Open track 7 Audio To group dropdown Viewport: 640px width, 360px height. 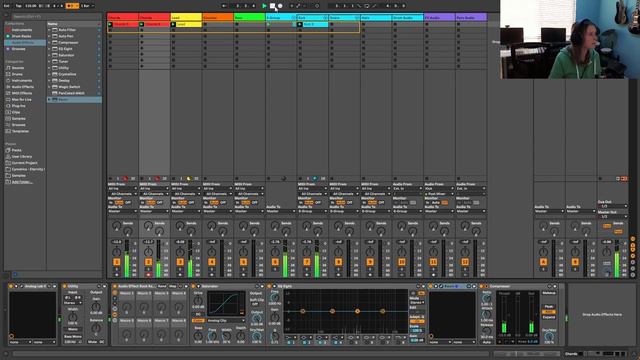tap(313, 211)
